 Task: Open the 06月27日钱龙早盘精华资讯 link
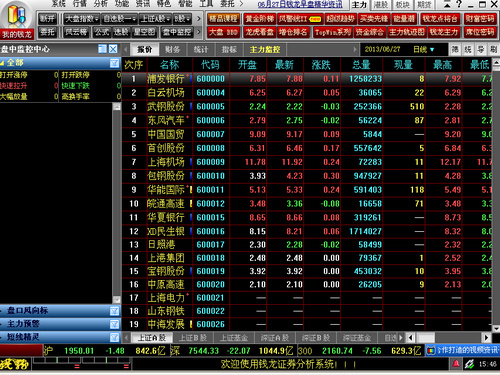tap(300, 4)
